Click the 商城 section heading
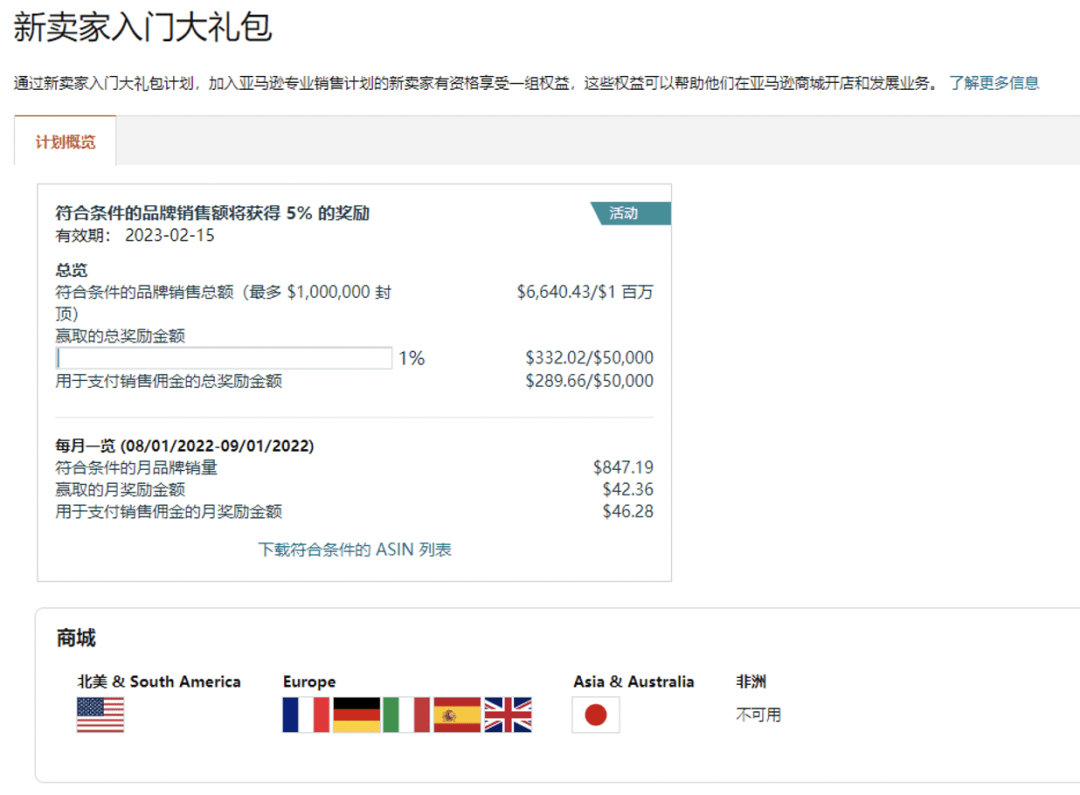Screen dimensions: 1080x795 pos(77,638)
